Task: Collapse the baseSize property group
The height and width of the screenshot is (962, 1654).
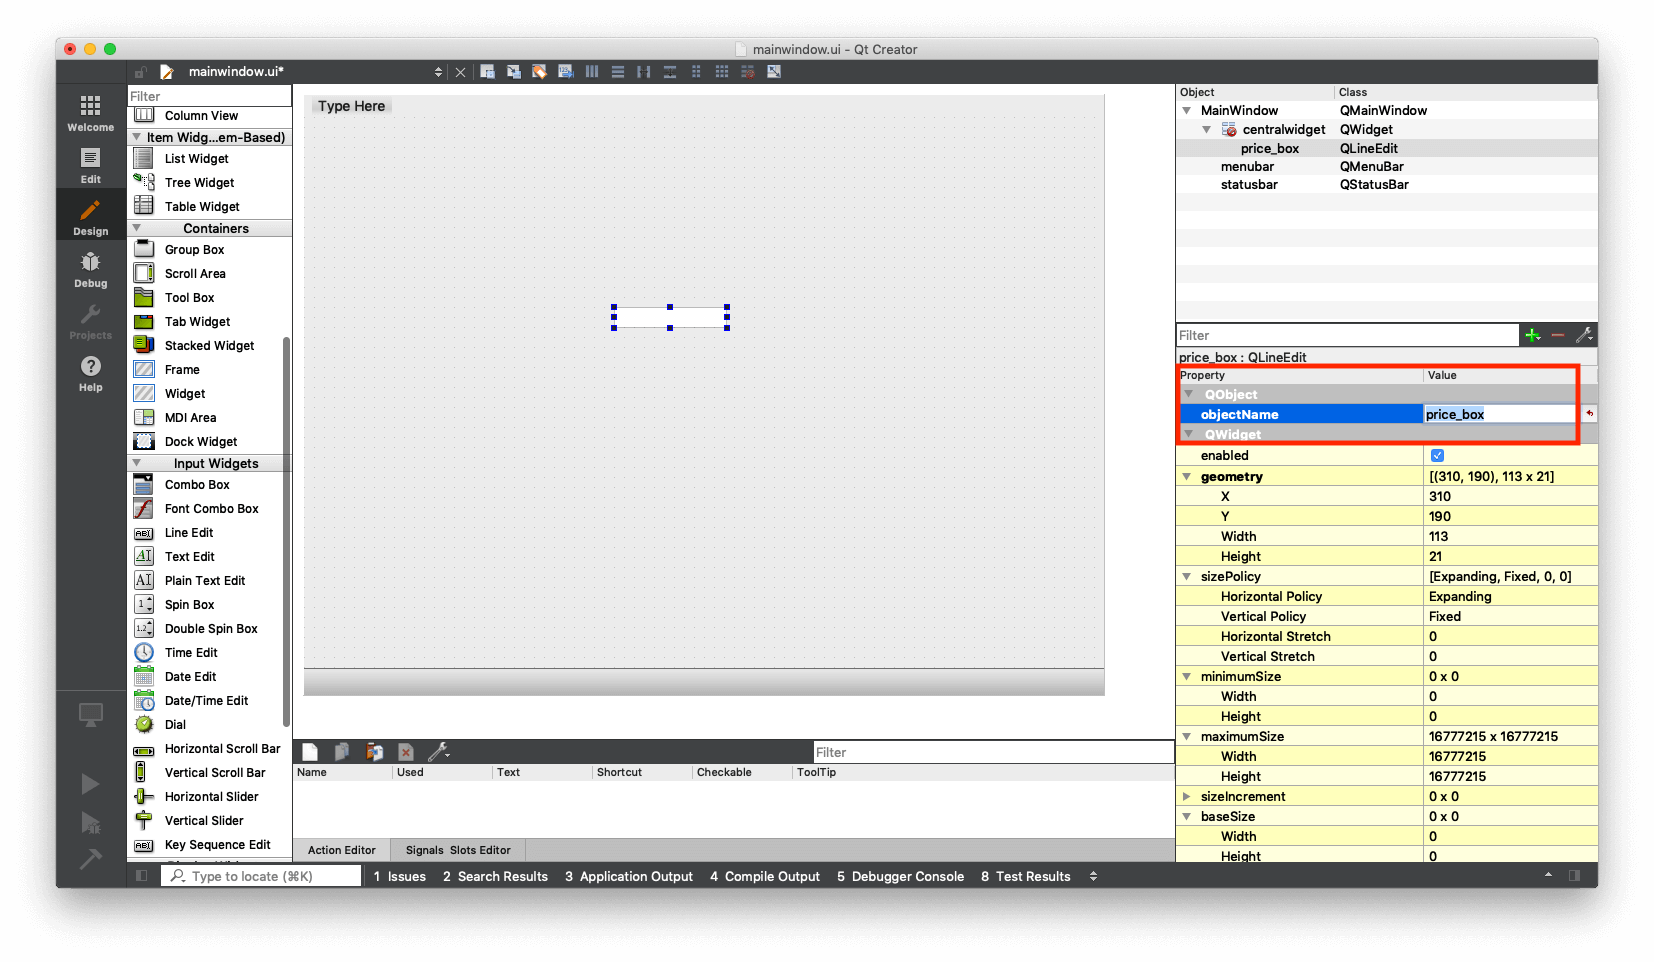Action: point(1187,817)
